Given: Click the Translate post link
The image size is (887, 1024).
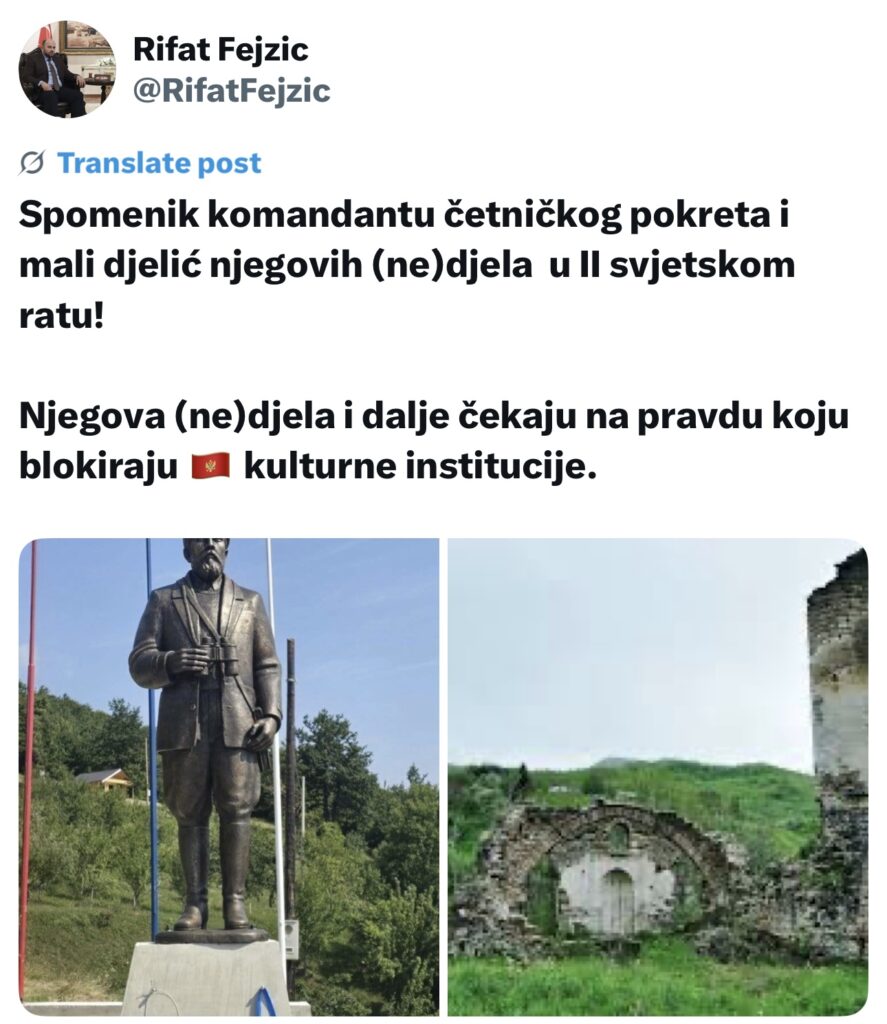Looking at the screenshot, I should coord(159,163).
